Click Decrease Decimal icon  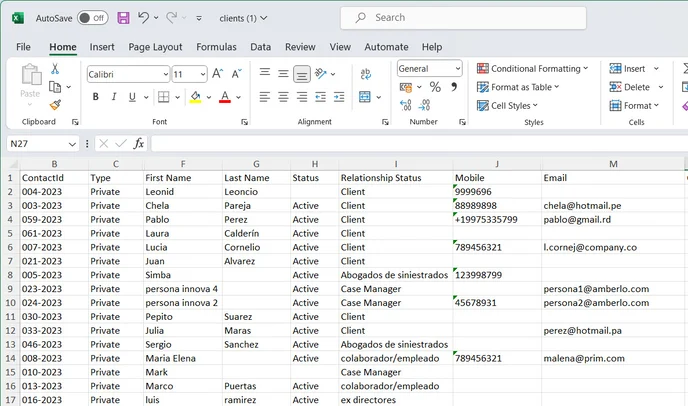[x=424, y=105]
